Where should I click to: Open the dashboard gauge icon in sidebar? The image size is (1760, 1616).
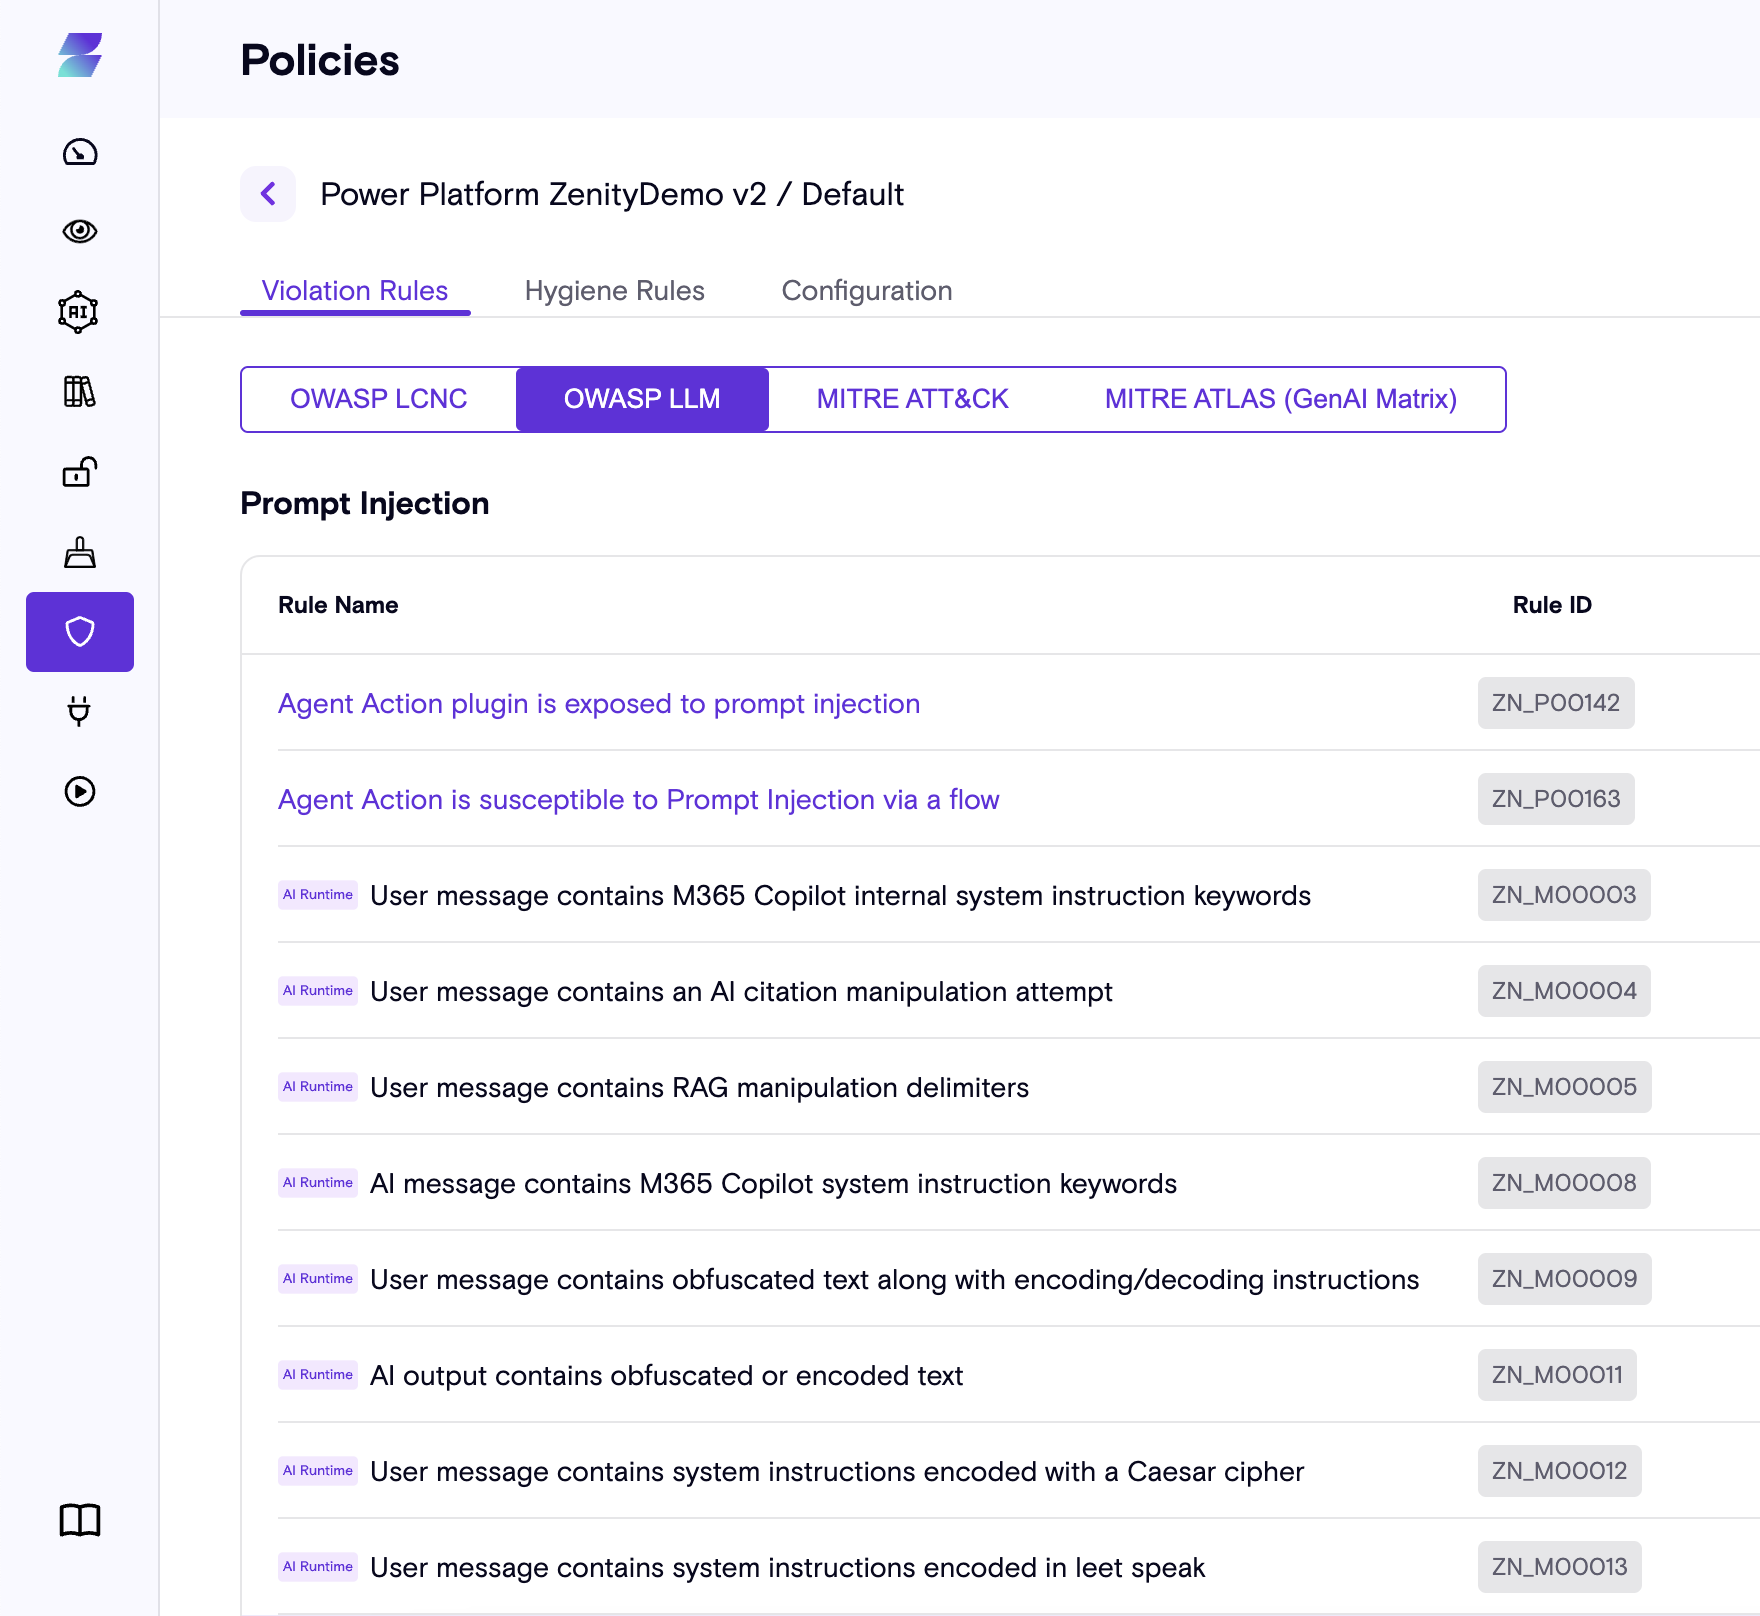[x=80, y=152]
